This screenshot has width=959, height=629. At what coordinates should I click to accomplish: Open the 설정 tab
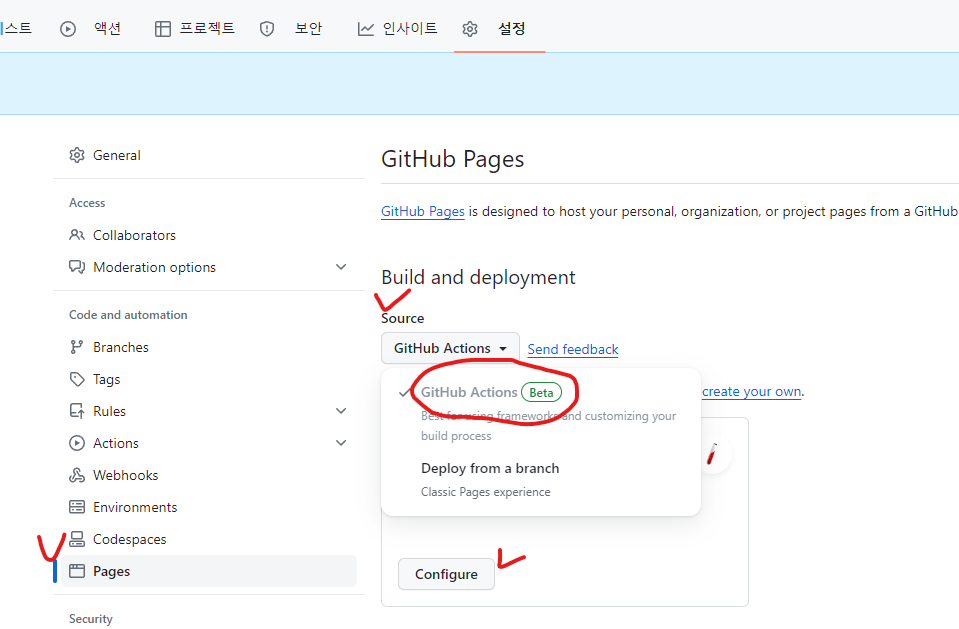coord(512,29)
